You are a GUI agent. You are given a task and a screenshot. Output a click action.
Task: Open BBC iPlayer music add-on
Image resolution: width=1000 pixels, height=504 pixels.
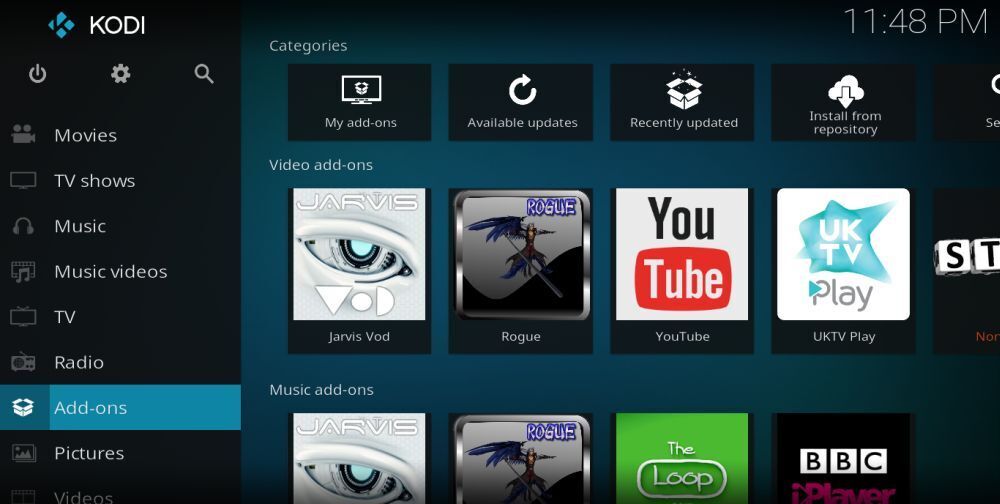point(843,458)
